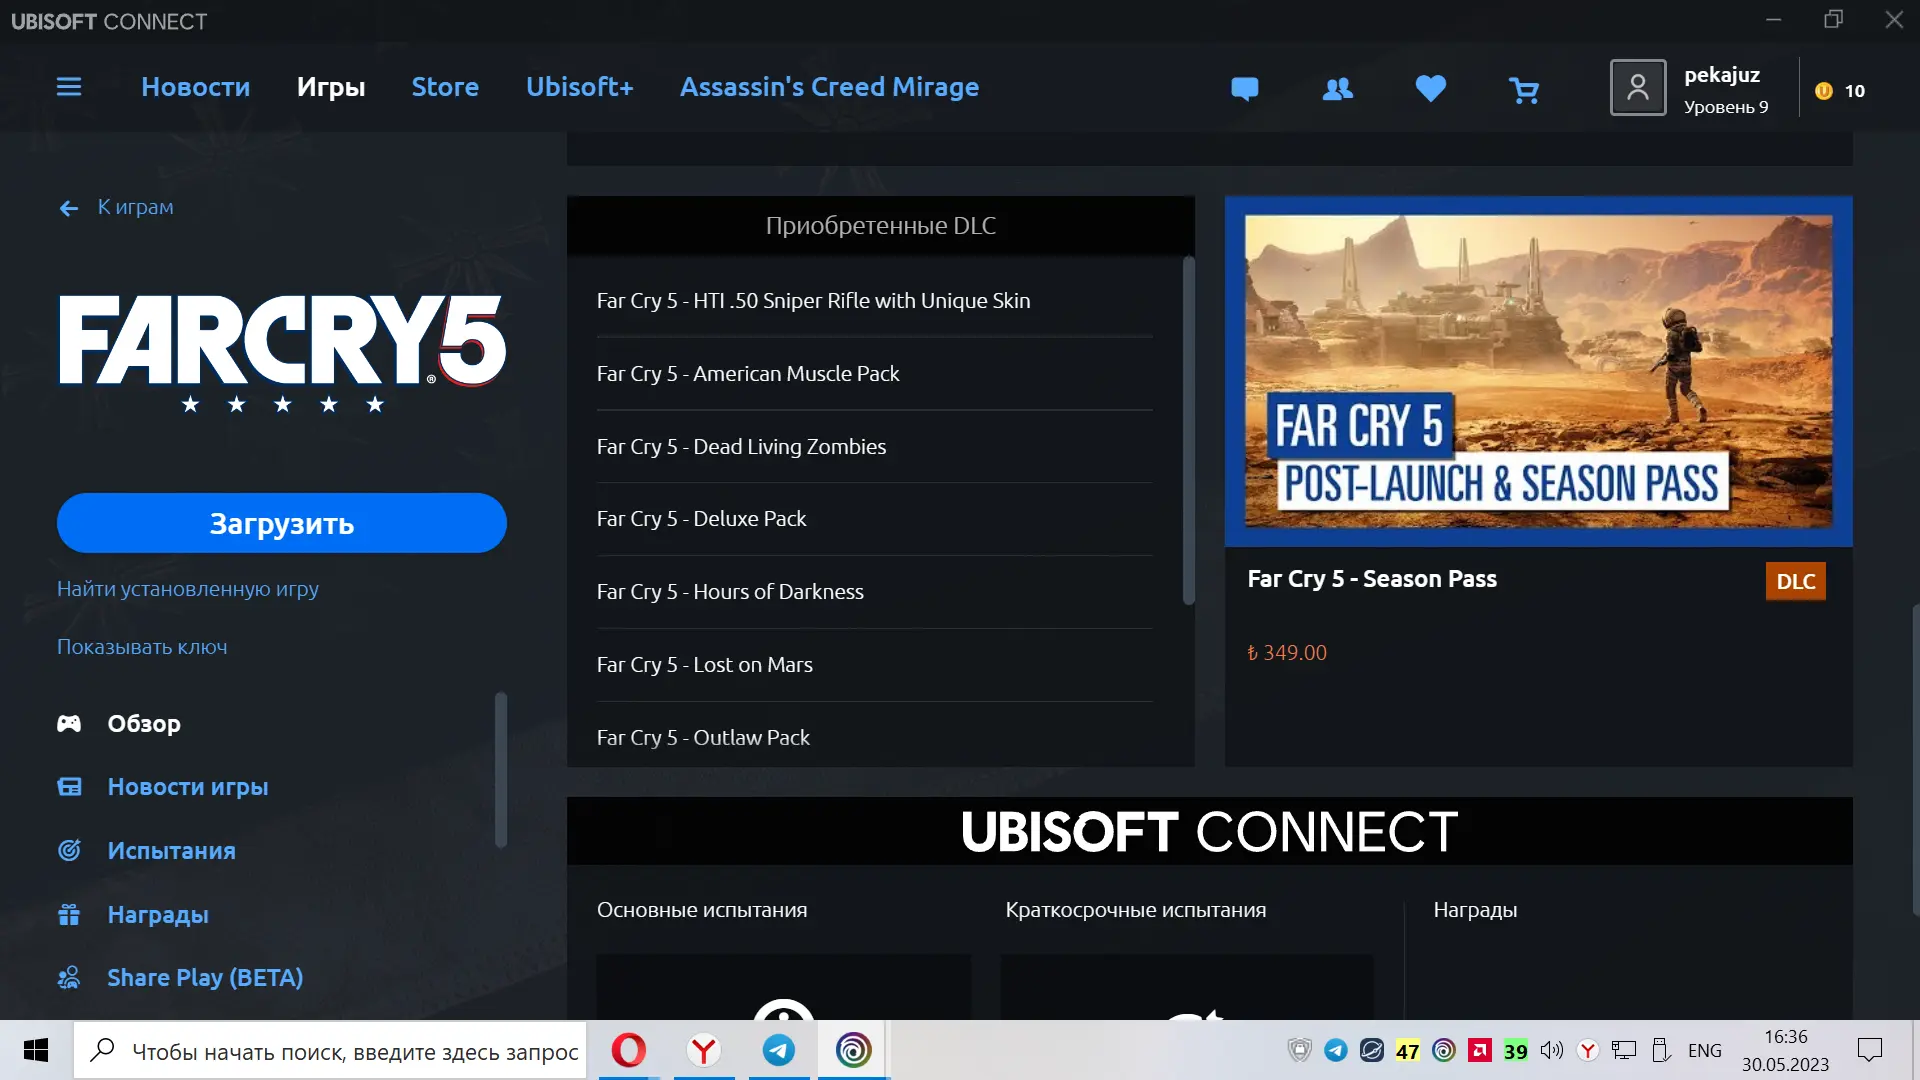1920x1080 pixels.
Task: Select Lost on Mars DLC row
Action: (x=875, y=665)
